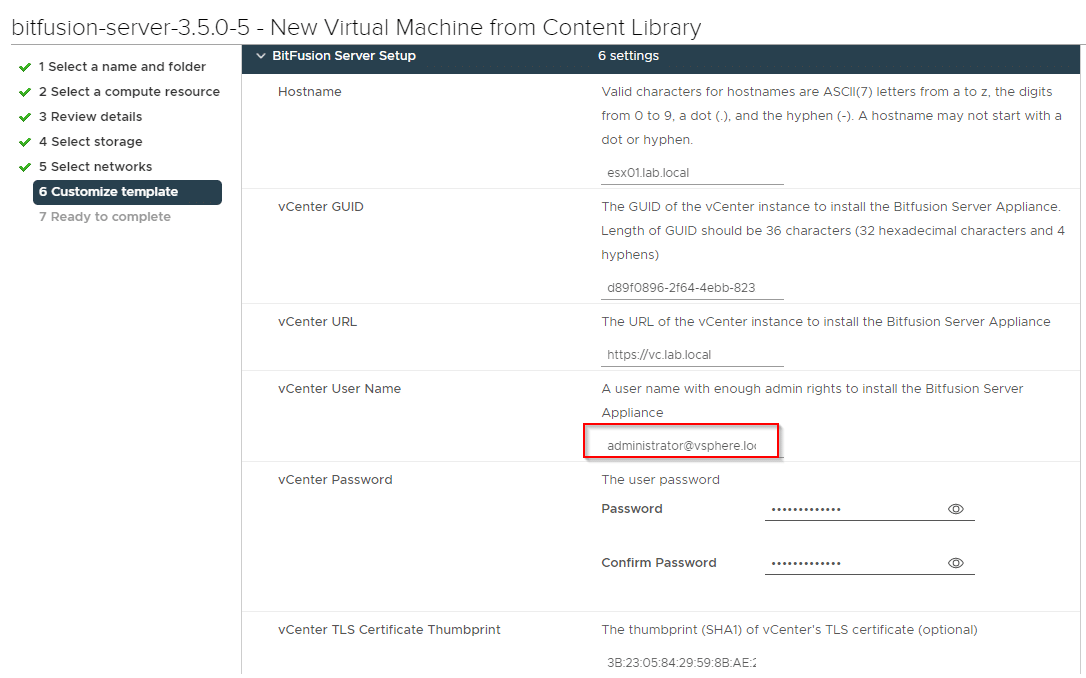
Task: Click the green checkmark beside Select networks
Action: [25, 167]
